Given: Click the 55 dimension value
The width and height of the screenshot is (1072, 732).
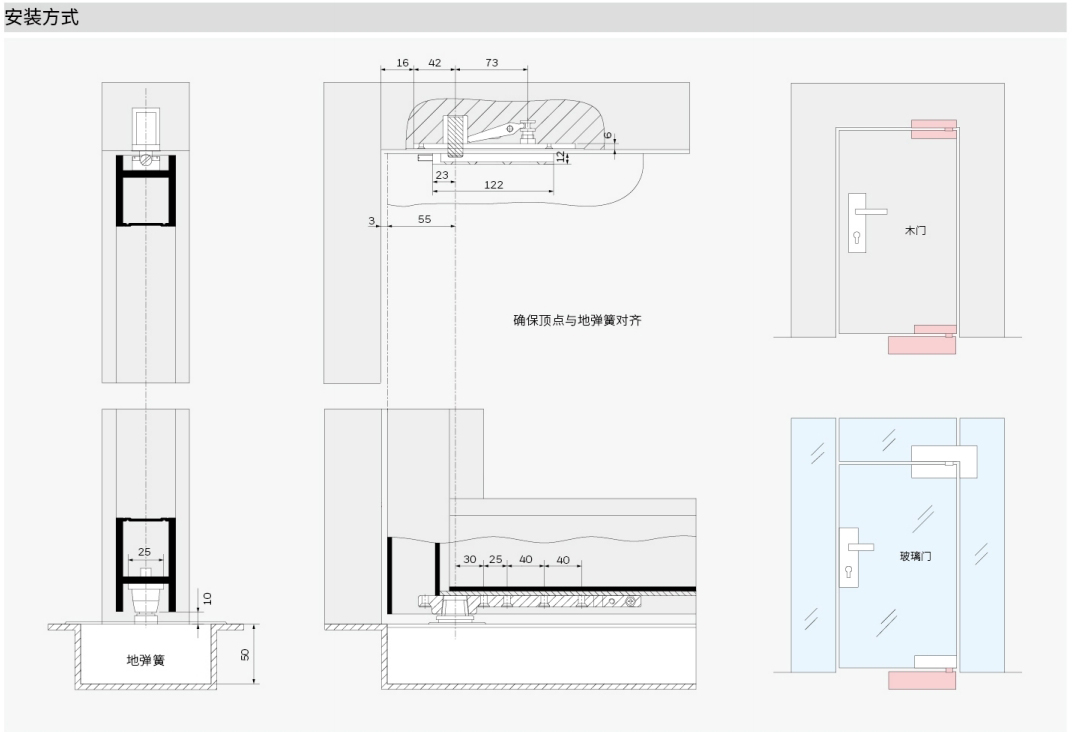Looking at the screenshot, I should (425, 219).
